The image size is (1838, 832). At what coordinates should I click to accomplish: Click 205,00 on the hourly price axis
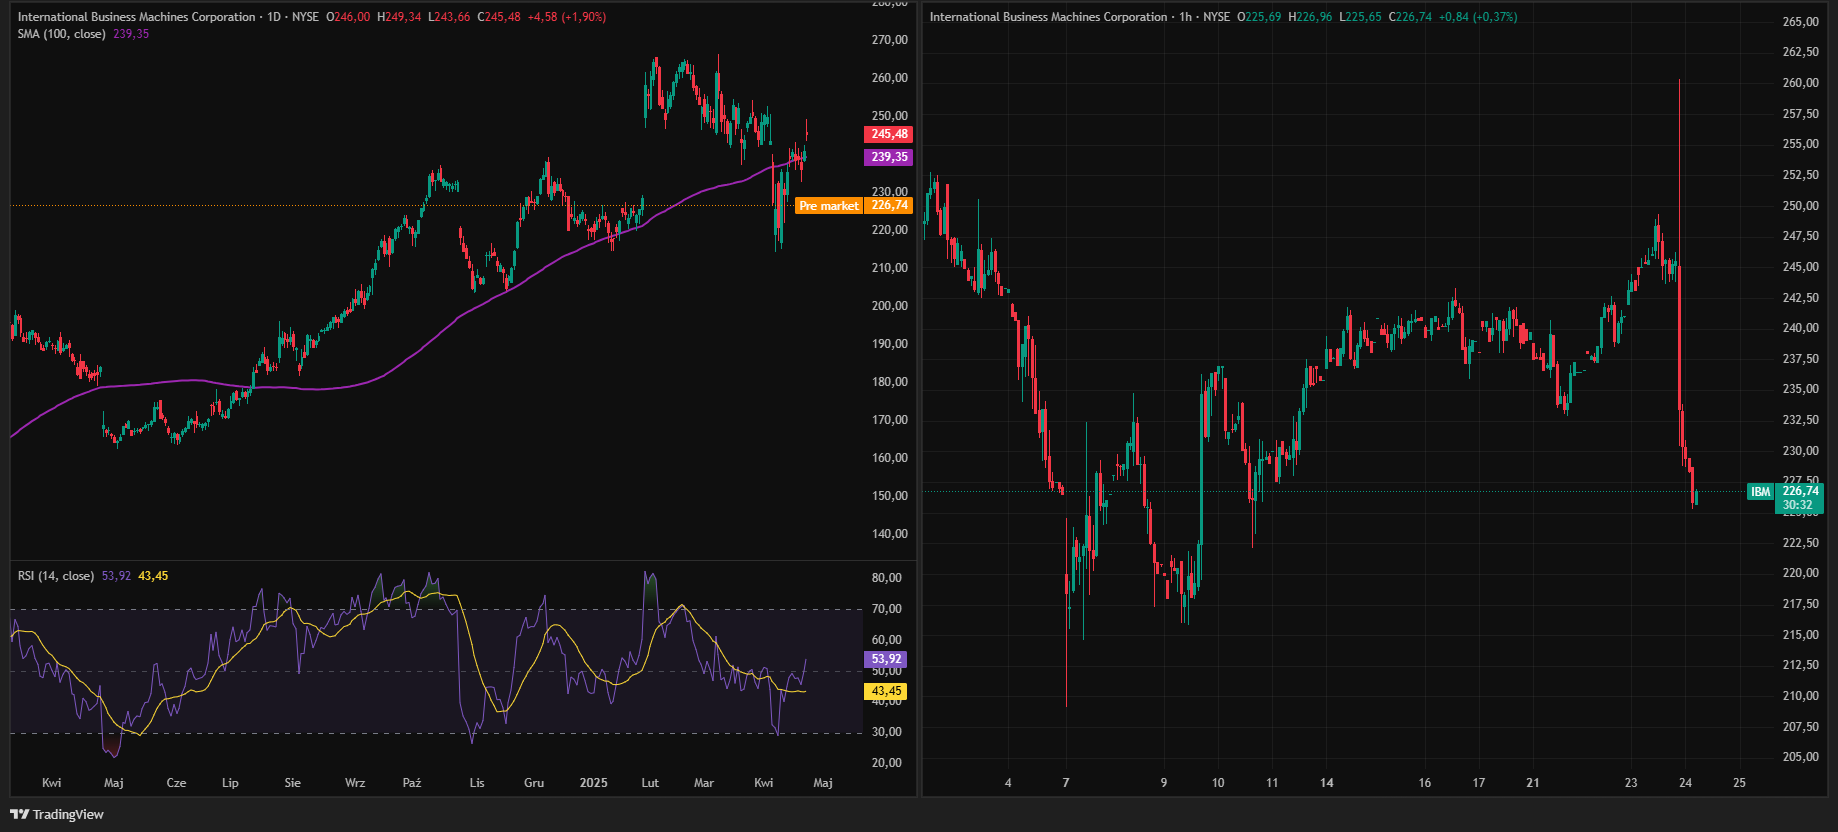coord(1801,757)
